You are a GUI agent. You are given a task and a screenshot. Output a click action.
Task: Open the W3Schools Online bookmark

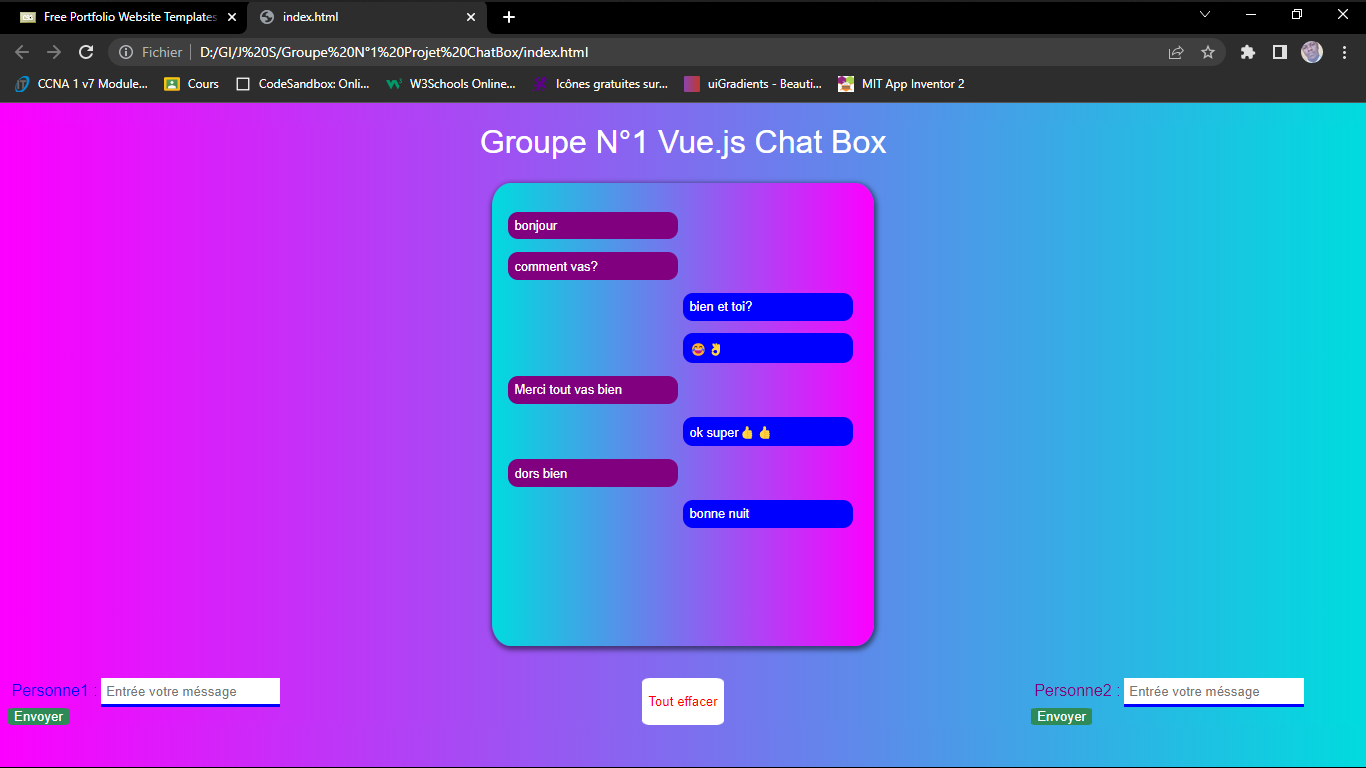point(451,84)
